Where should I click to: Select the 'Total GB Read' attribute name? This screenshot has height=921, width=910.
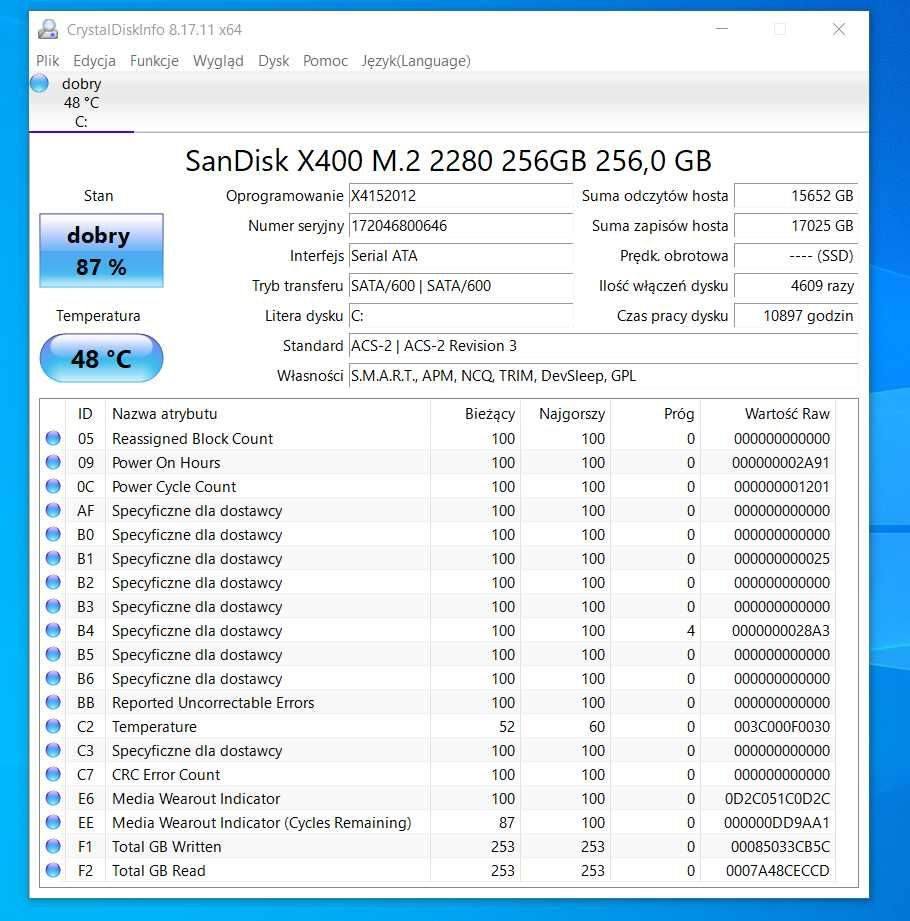[x=159, y=871]
